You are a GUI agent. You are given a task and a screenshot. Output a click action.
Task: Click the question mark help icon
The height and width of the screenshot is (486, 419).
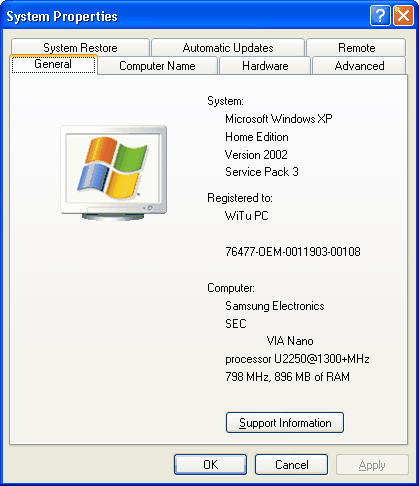click(380, 16)
